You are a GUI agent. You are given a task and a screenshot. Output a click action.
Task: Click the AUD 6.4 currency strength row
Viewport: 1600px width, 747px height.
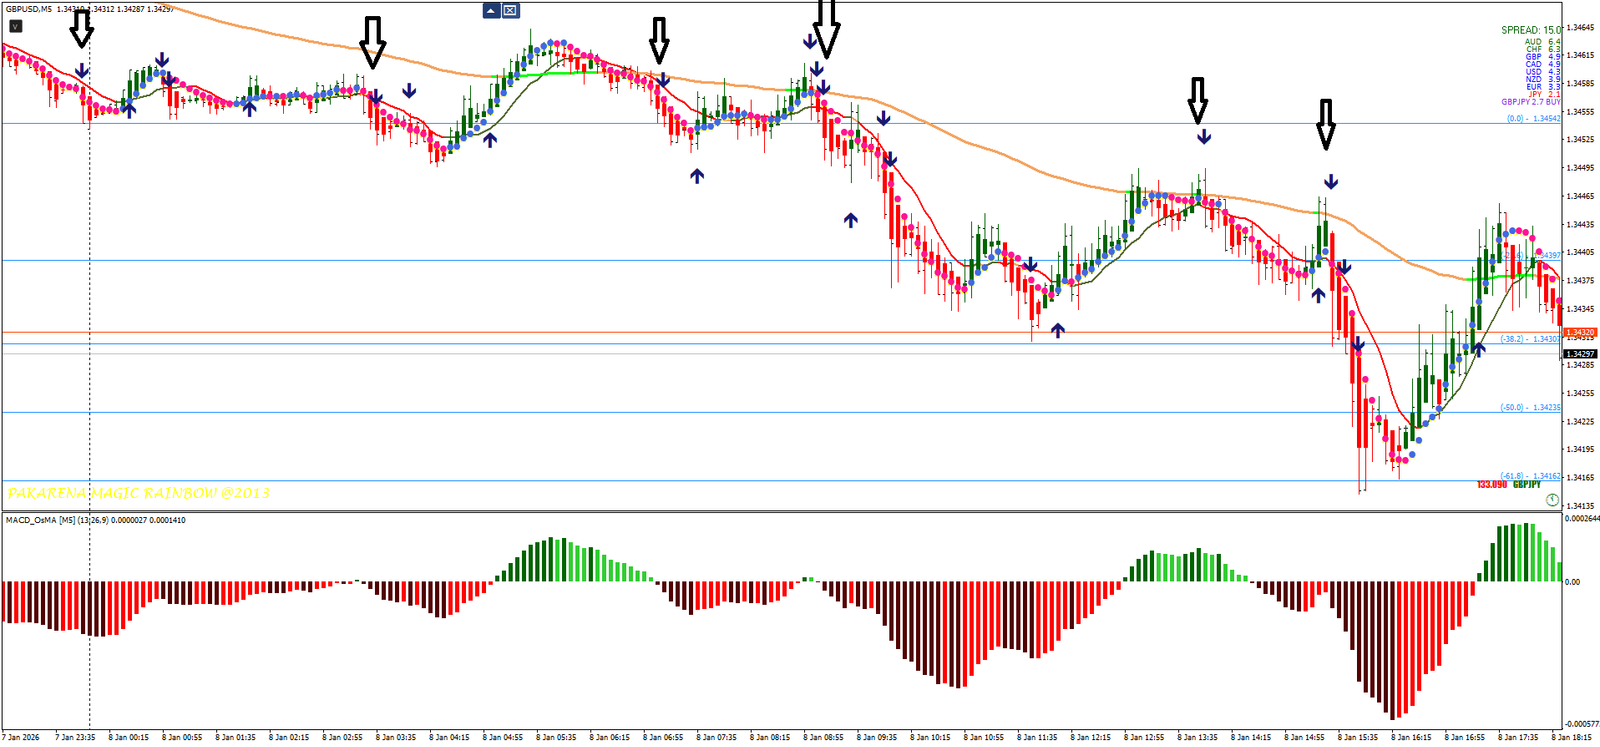tap(1542, 42)
